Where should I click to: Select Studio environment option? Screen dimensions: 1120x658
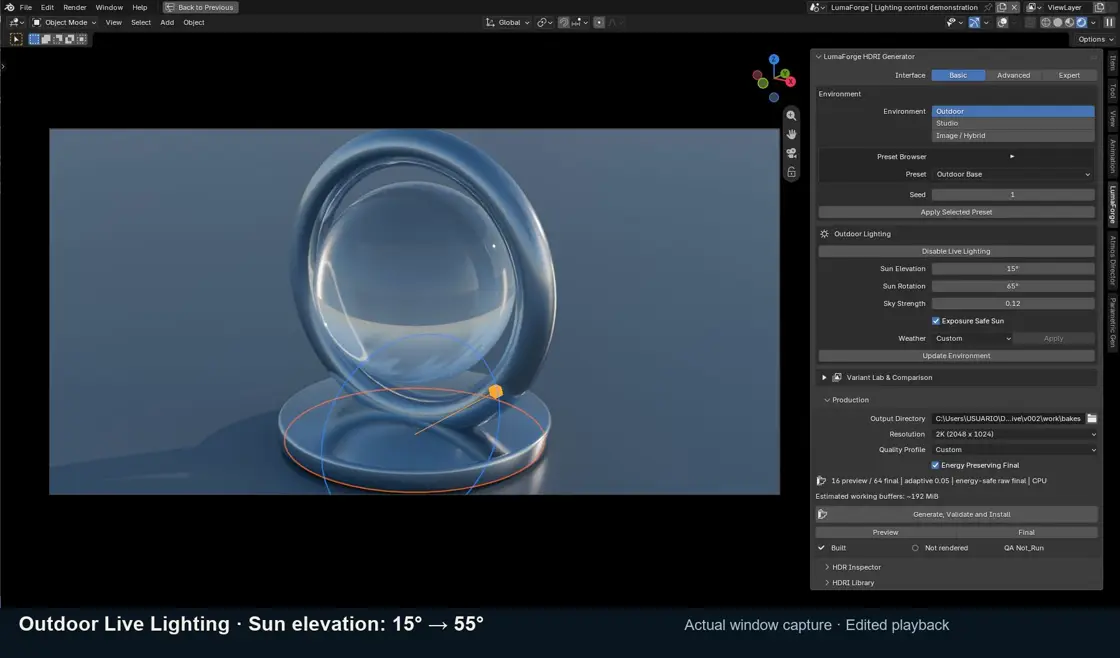coord(1013,124)
